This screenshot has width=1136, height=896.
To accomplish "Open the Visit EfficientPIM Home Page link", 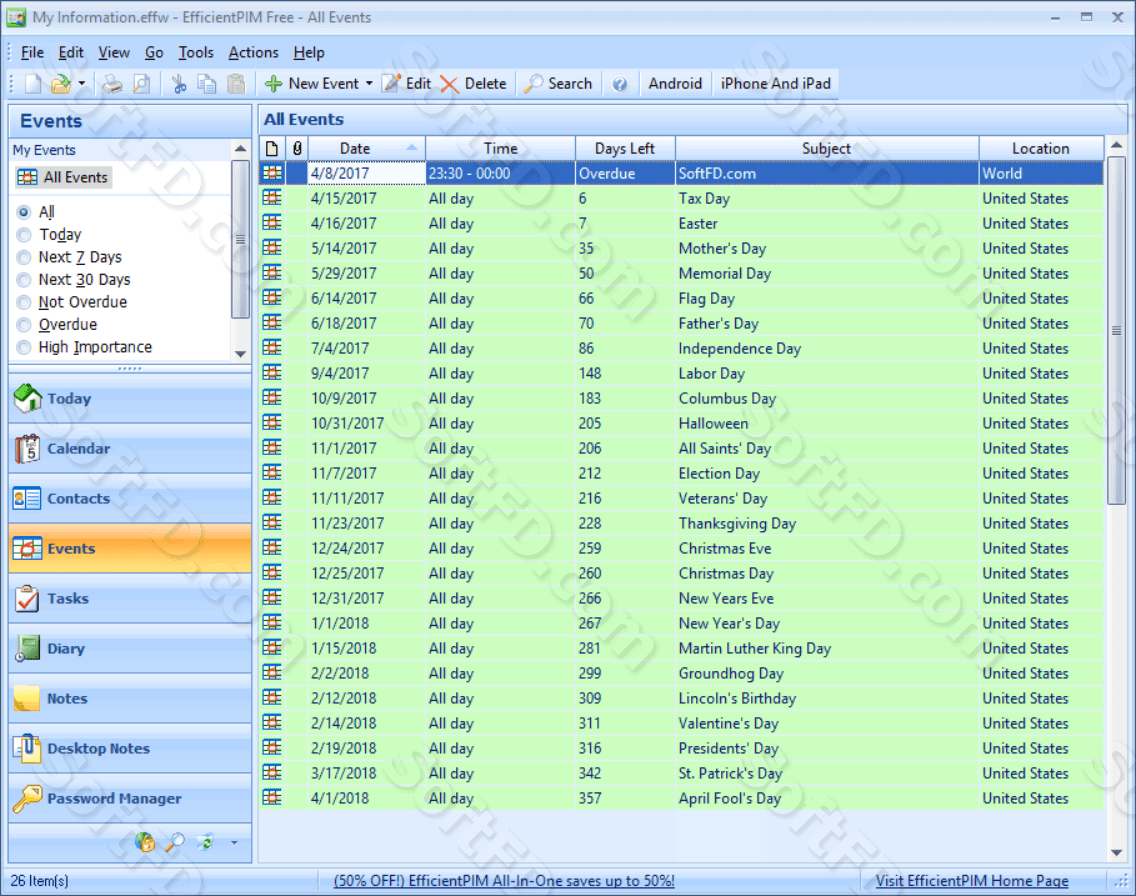I will point(972,881).
